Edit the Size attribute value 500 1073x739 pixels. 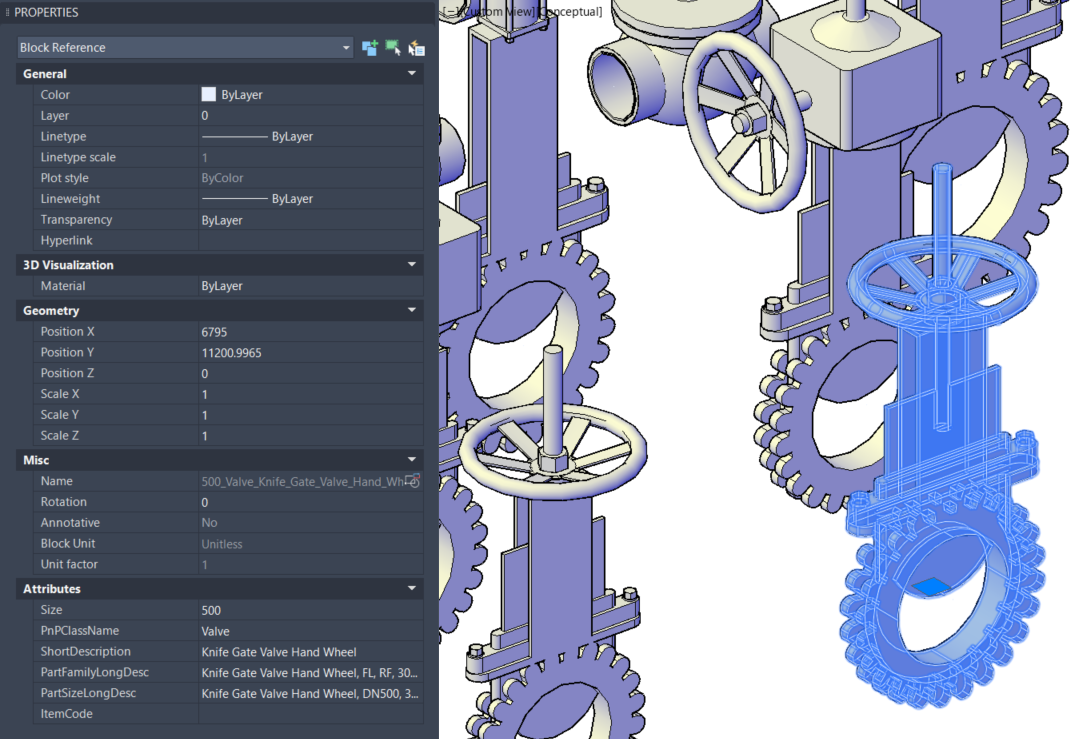pyautogui.click(x=311, y=610)
